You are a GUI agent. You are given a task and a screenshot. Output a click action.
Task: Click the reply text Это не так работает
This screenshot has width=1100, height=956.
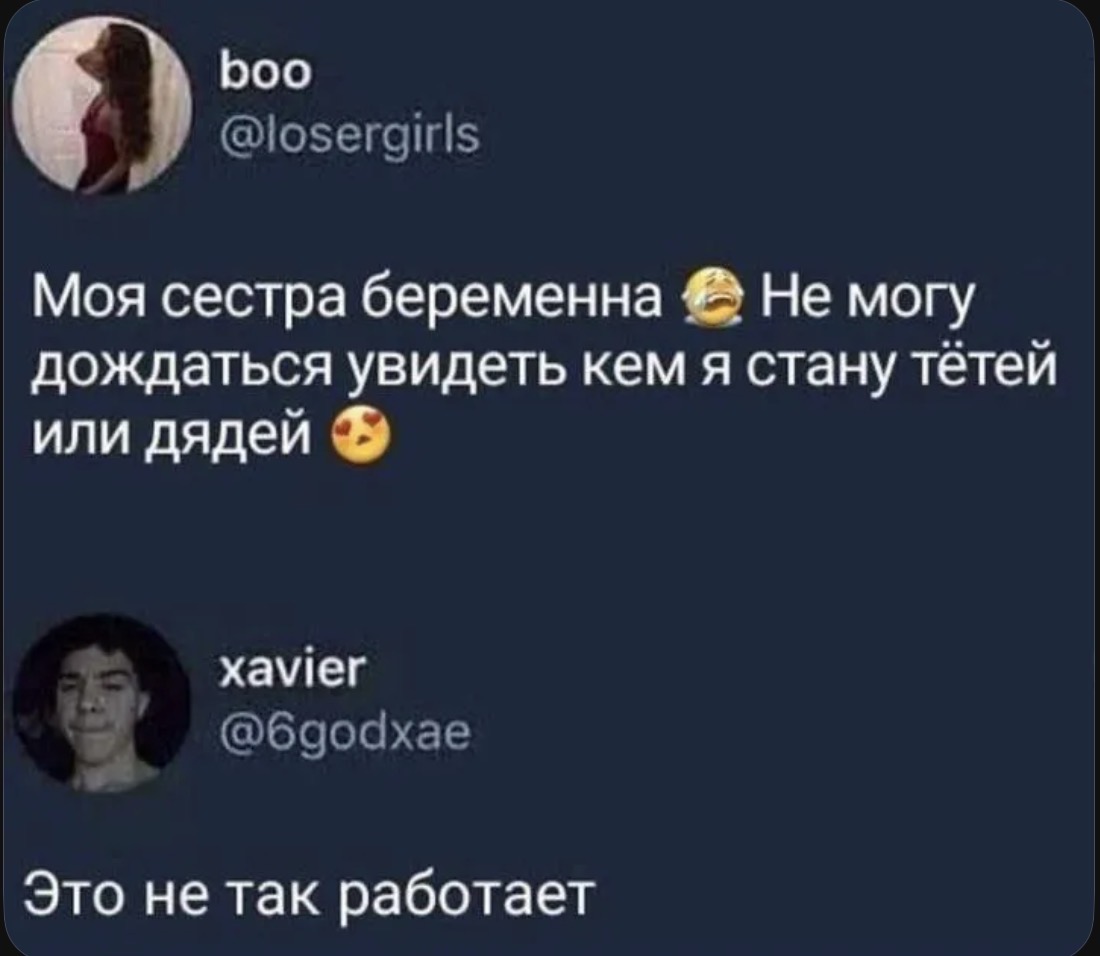(311, 894)
